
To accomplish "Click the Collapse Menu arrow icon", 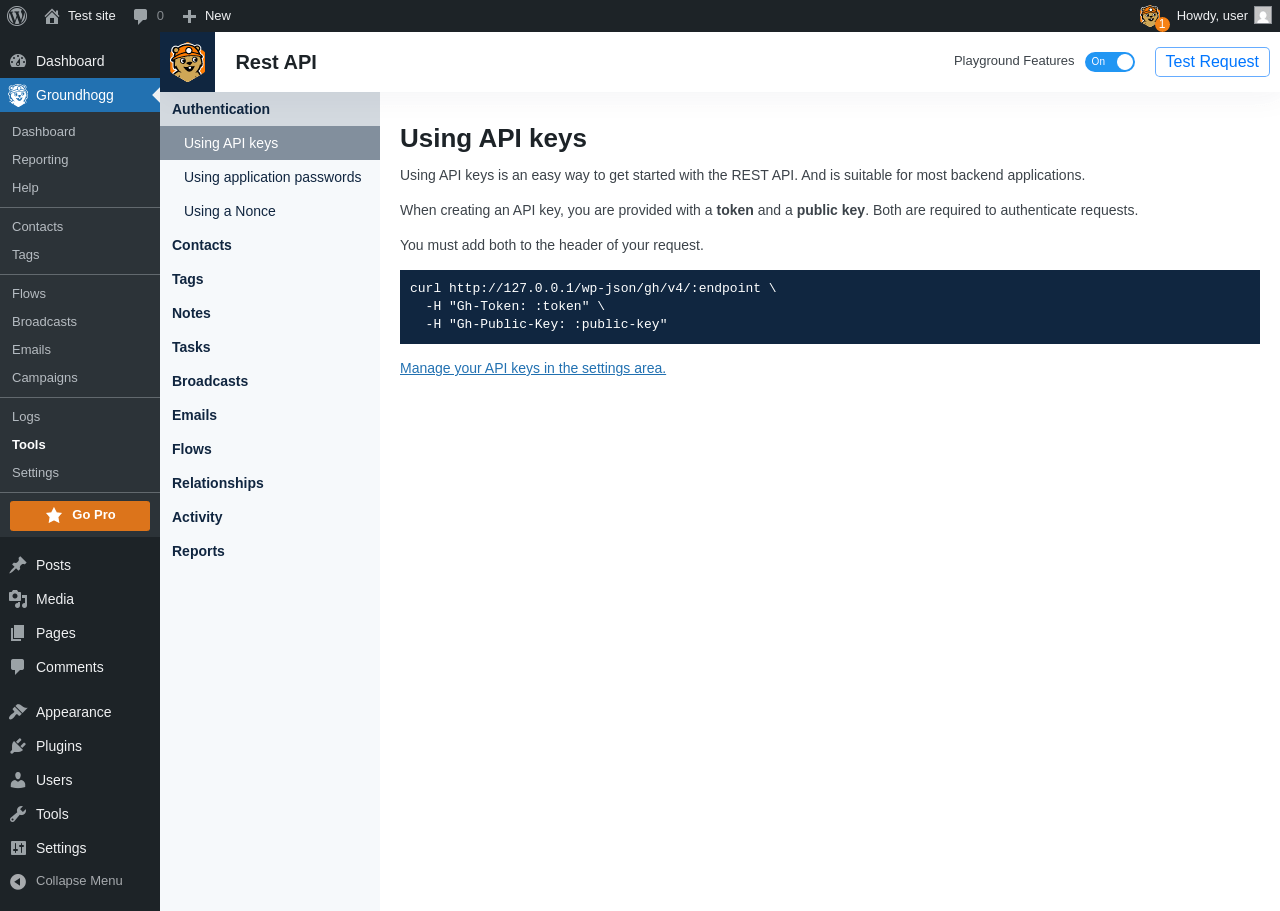I will [x=18, y=881].
